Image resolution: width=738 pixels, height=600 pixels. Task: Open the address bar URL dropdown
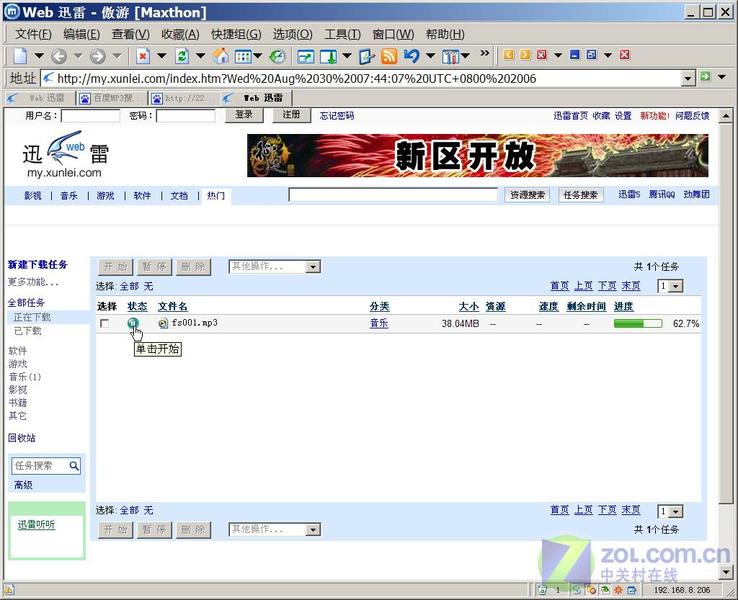pyautogui.click(x=689, y=78)
